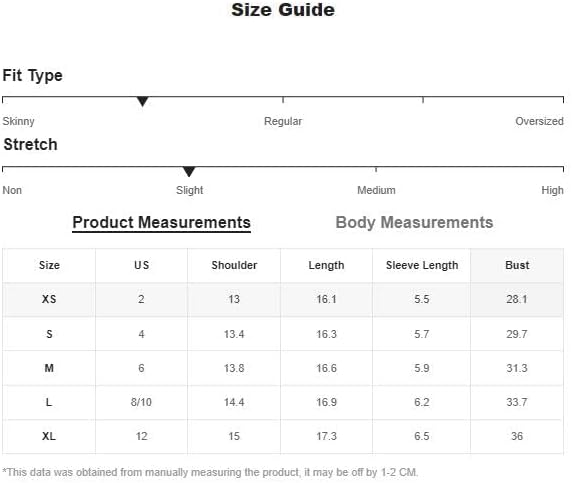This screenshot has width=572, height=483.
Task: Click the Medium stretch label
Action: [376, 190]
